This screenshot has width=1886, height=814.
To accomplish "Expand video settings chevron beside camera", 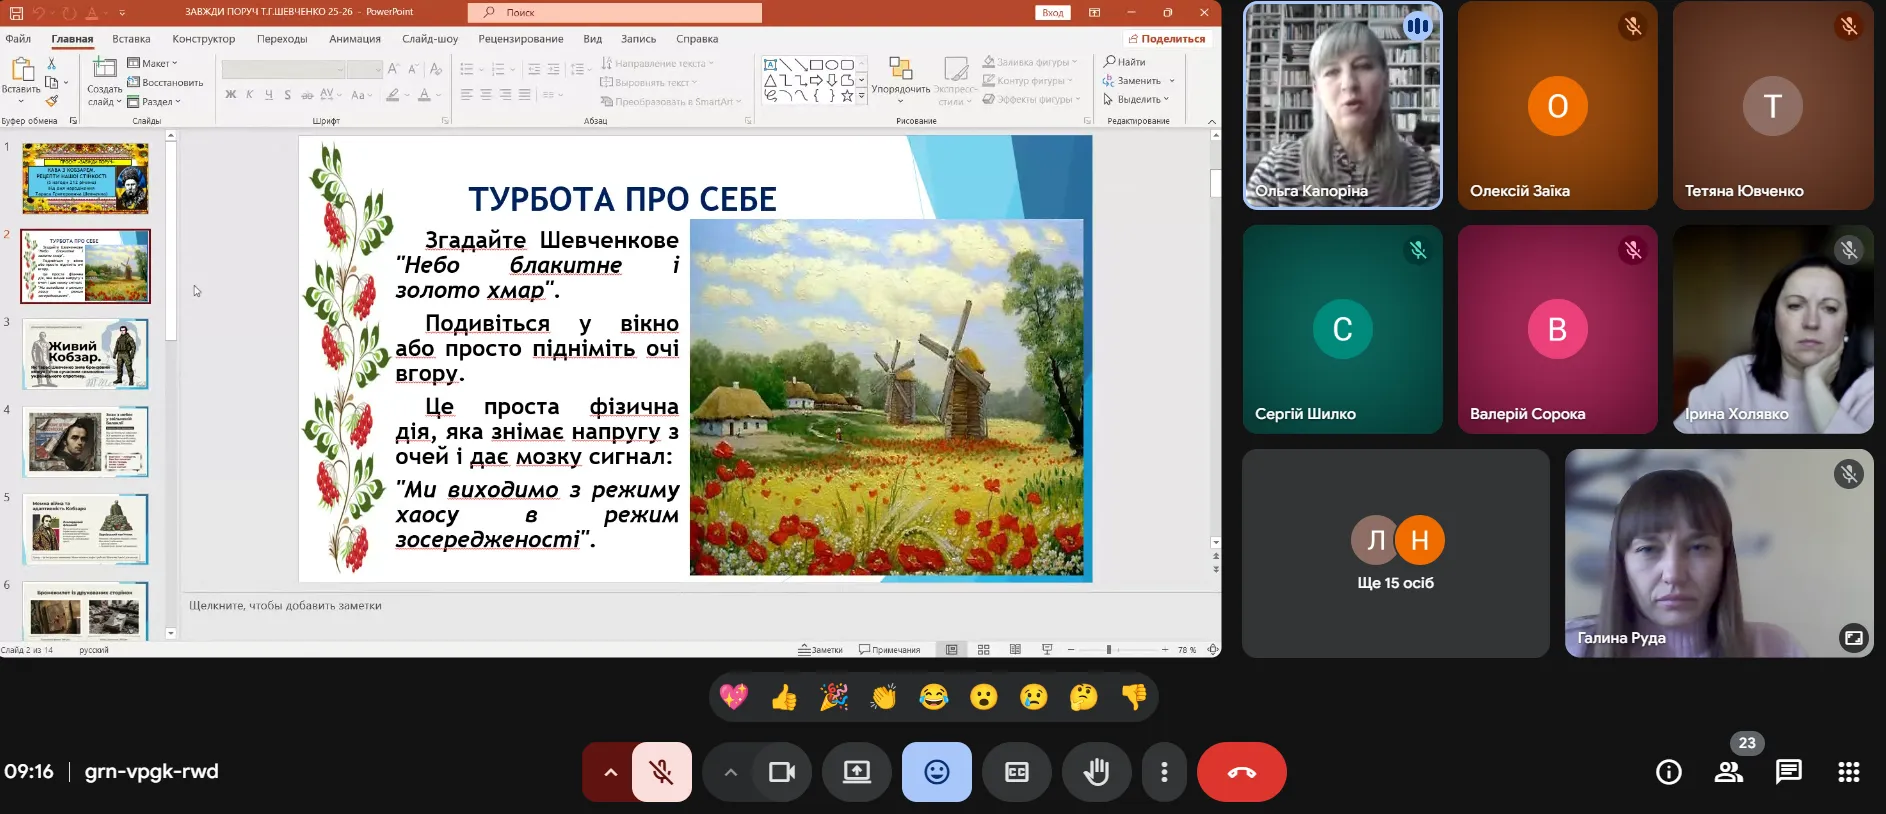I will point(730,772).
